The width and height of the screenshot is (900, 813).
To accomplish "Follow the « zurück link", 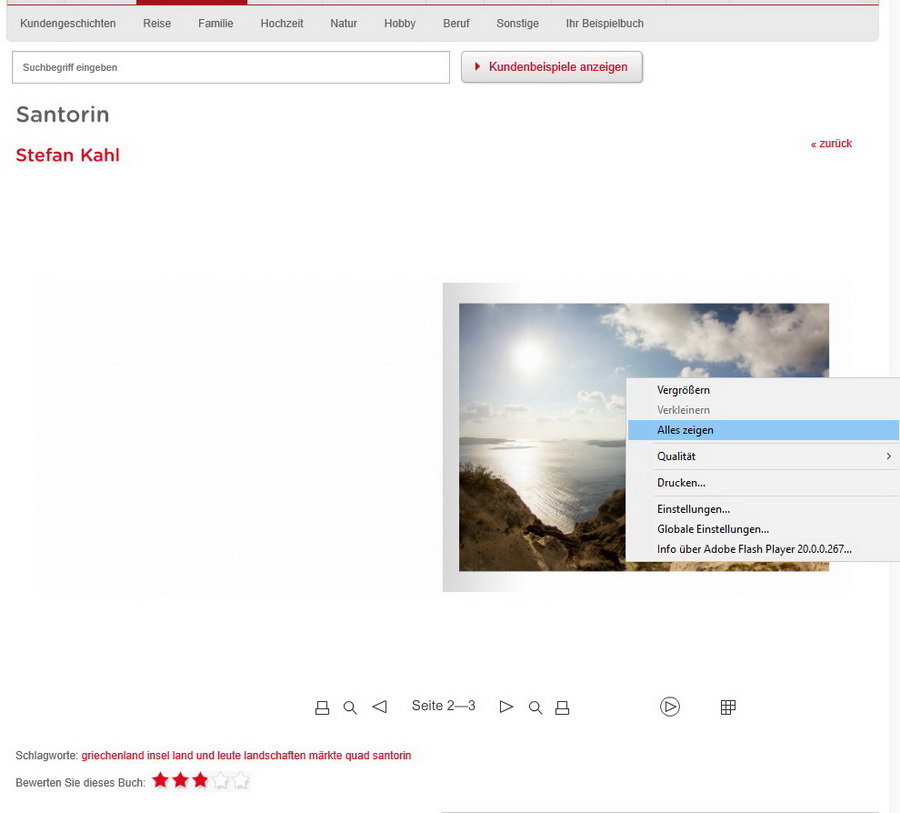I will (x=831, y=144).
